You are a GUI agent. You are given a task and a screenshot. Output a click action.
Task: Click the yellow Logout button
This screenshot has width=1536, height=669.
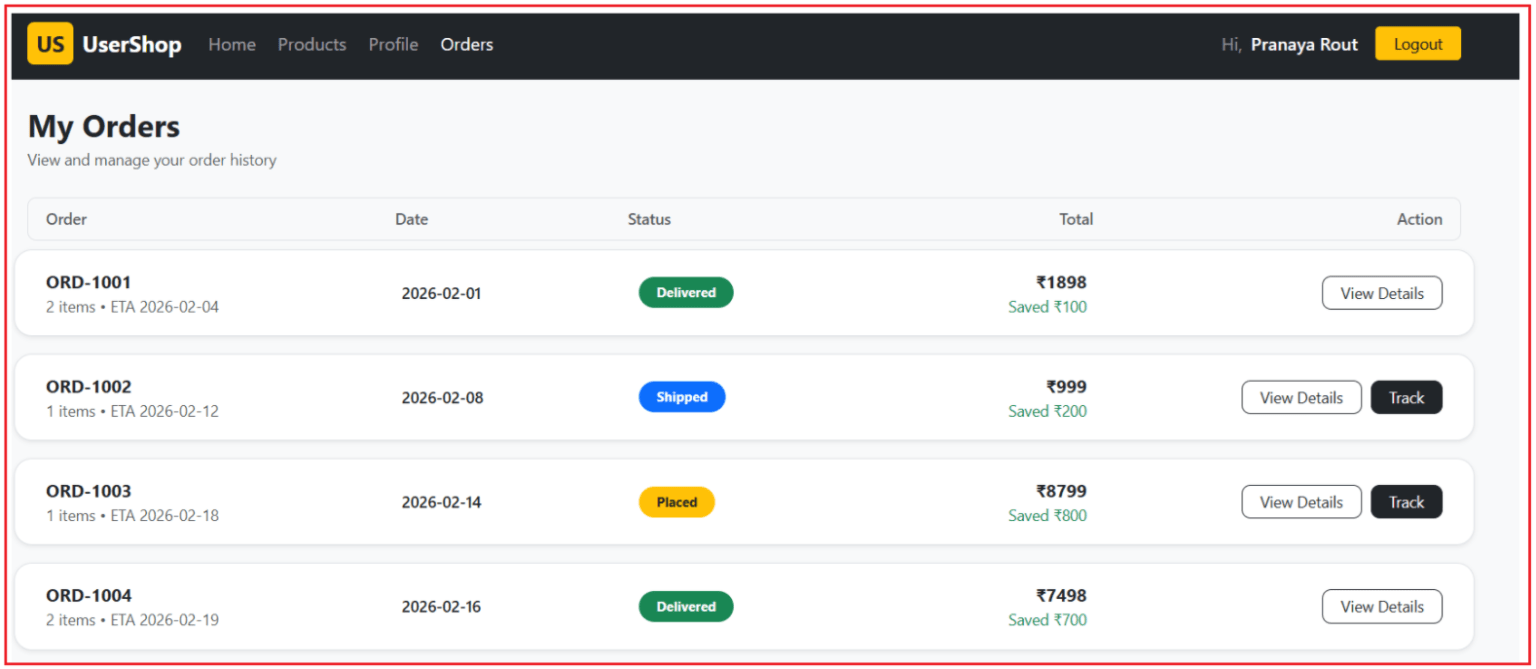tap(1418, 44)
